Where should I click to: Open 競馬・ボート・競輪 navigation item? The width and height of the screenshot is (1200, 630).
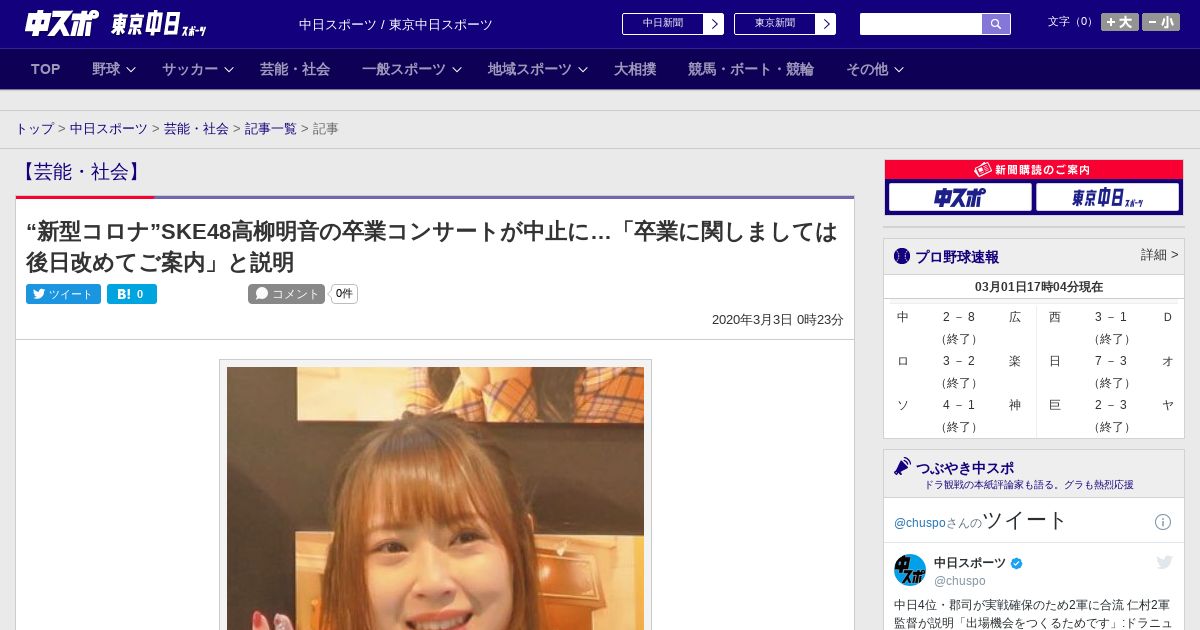pyautogui.click(x=751, y=69)
